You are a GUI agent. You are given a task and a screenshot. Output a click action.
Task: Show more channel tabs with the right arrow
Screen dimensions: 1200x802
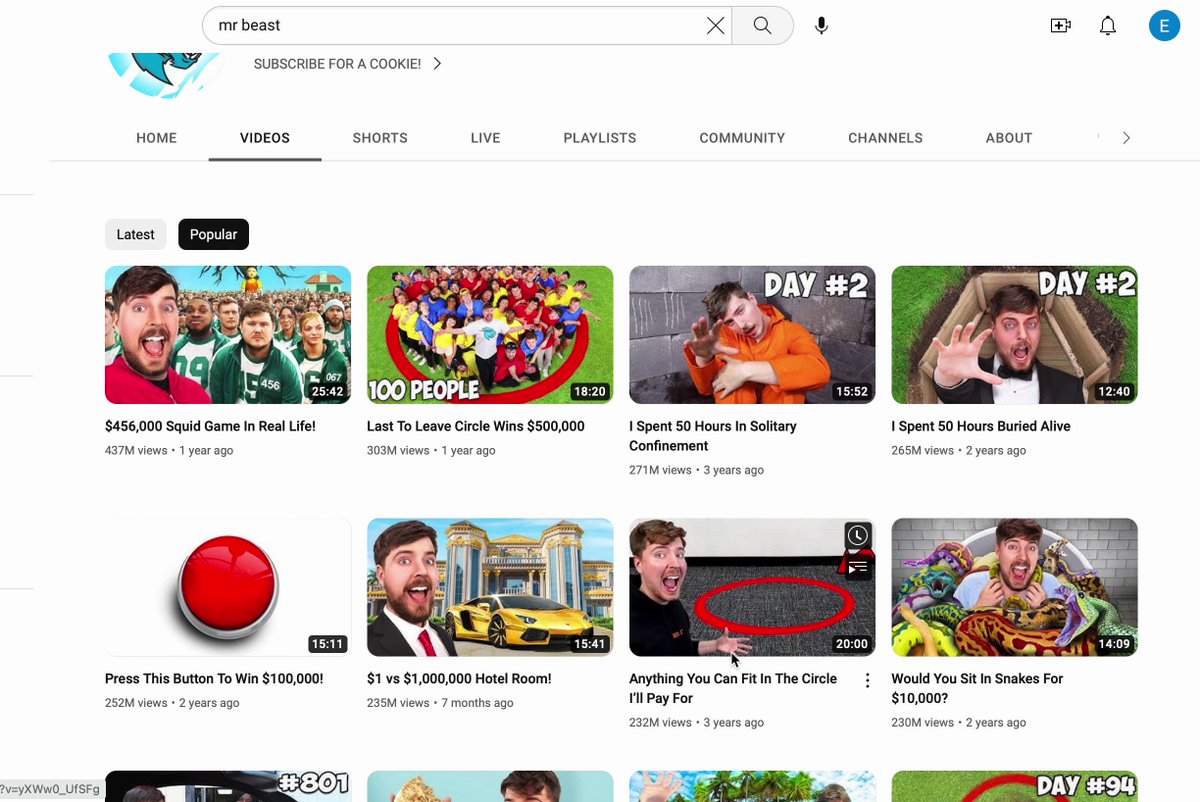[x=1126, y=138]
